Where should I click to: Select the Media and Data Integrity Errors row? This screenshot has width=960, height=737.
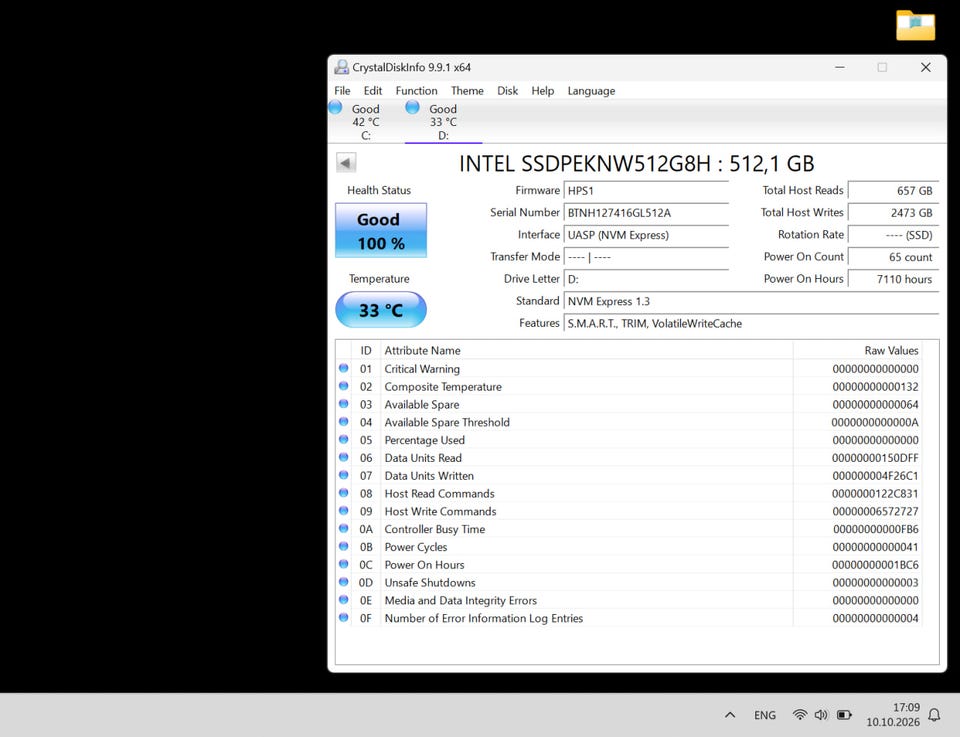tap(629, 600)
